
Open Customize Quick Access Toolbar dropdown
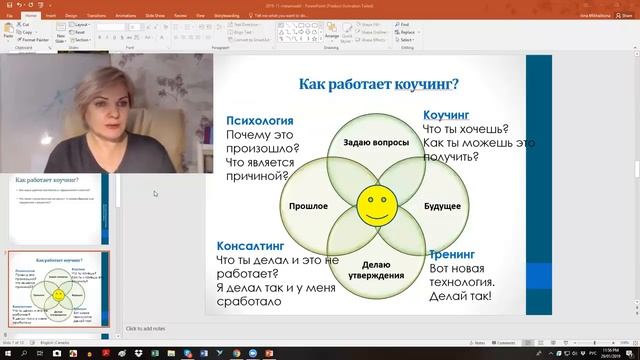(x=50, y=6)
